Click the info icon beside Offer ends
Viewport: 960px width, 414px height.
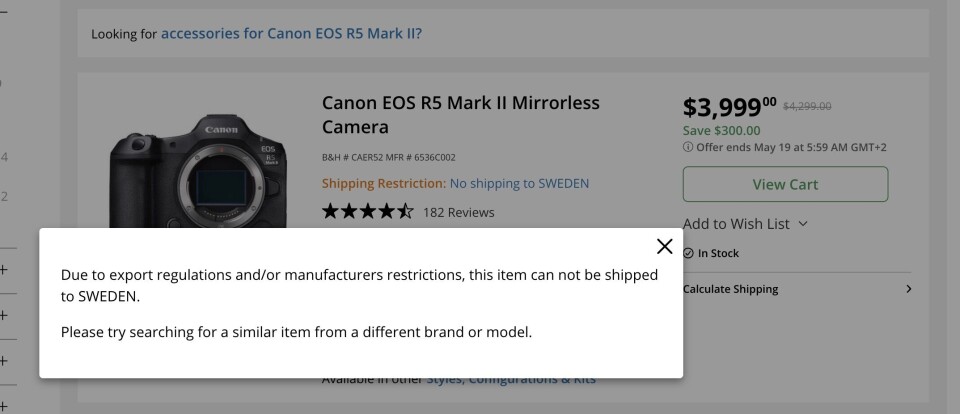688,148
